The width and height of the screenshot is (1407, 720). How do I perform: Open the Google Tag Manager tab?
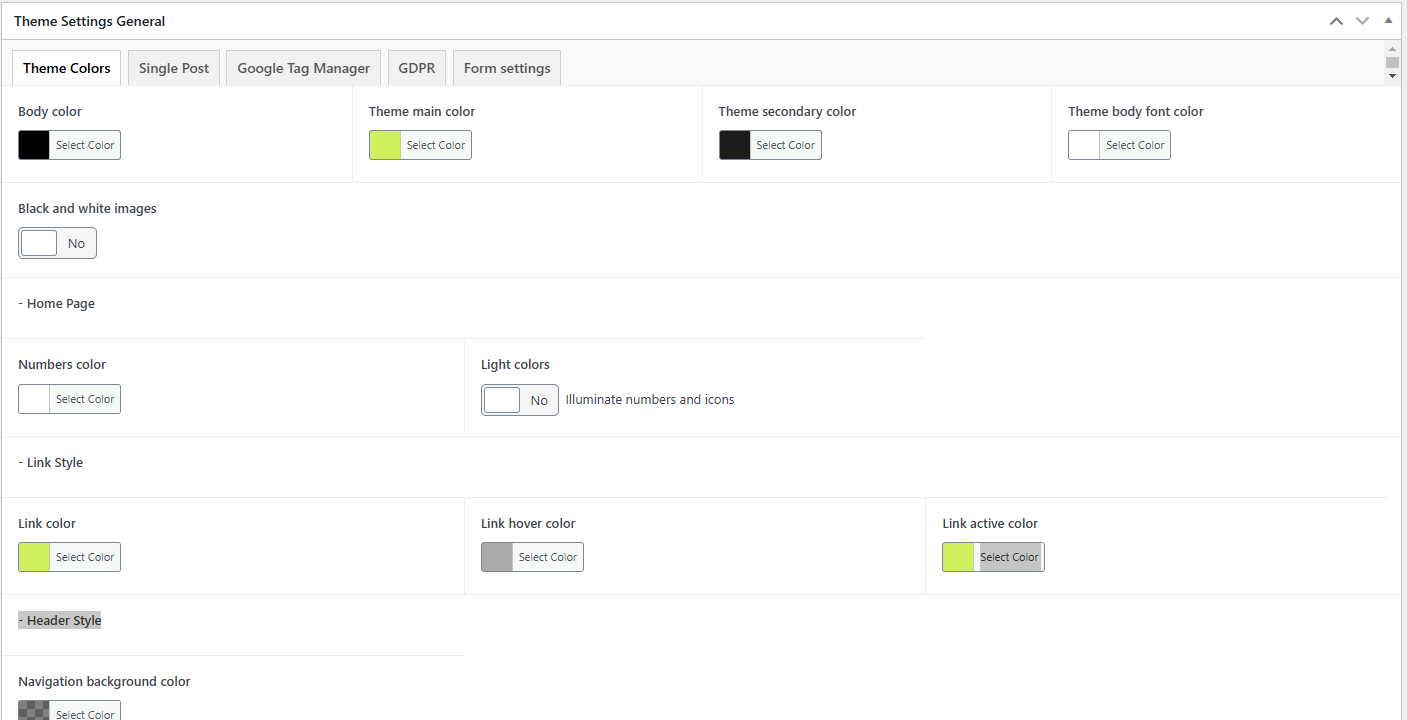click(303, 68)
